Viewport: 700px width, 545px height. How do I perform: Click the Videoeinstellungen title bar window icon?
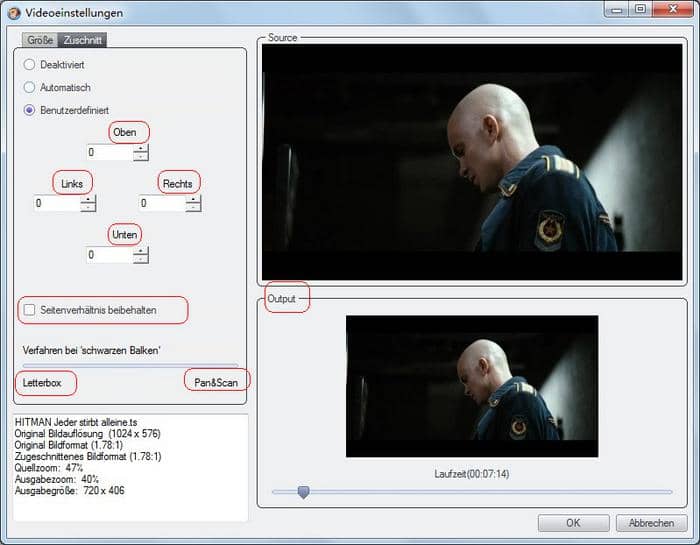tap(13, 12)
